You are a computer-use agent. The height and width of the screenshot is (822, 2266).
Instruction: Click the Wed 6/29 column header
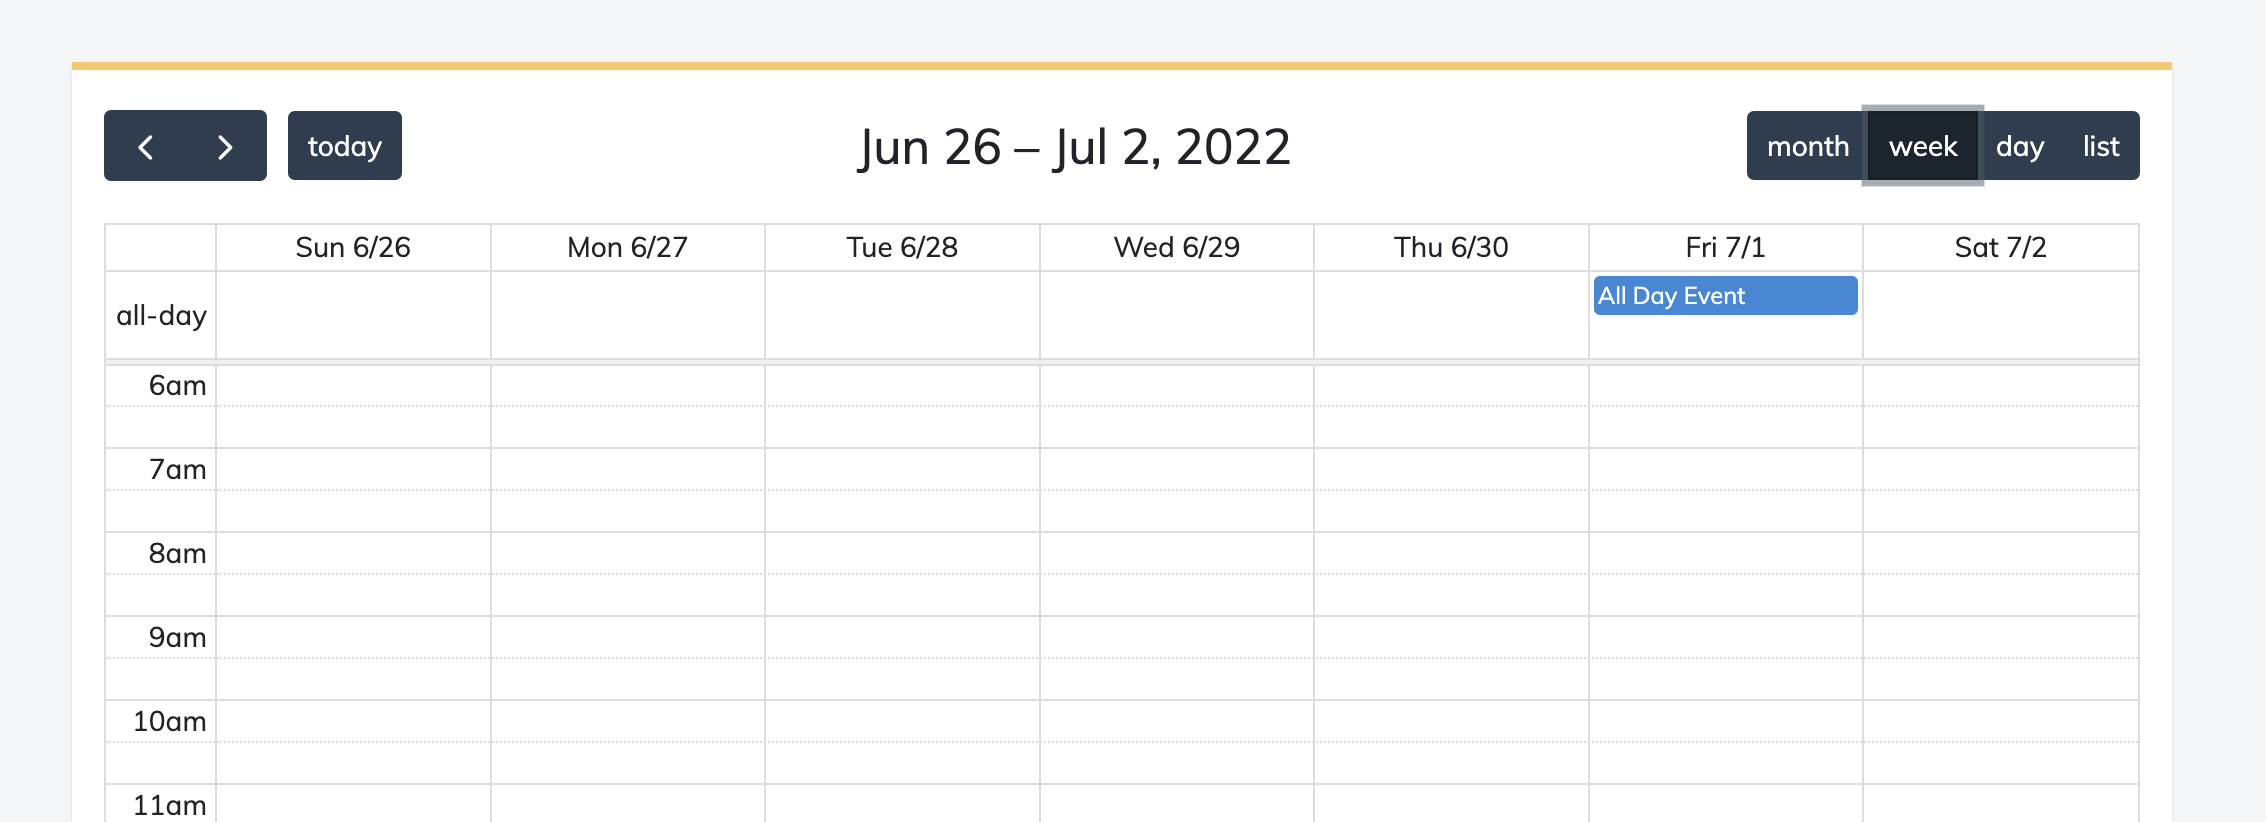click(x=1177, y=247)
